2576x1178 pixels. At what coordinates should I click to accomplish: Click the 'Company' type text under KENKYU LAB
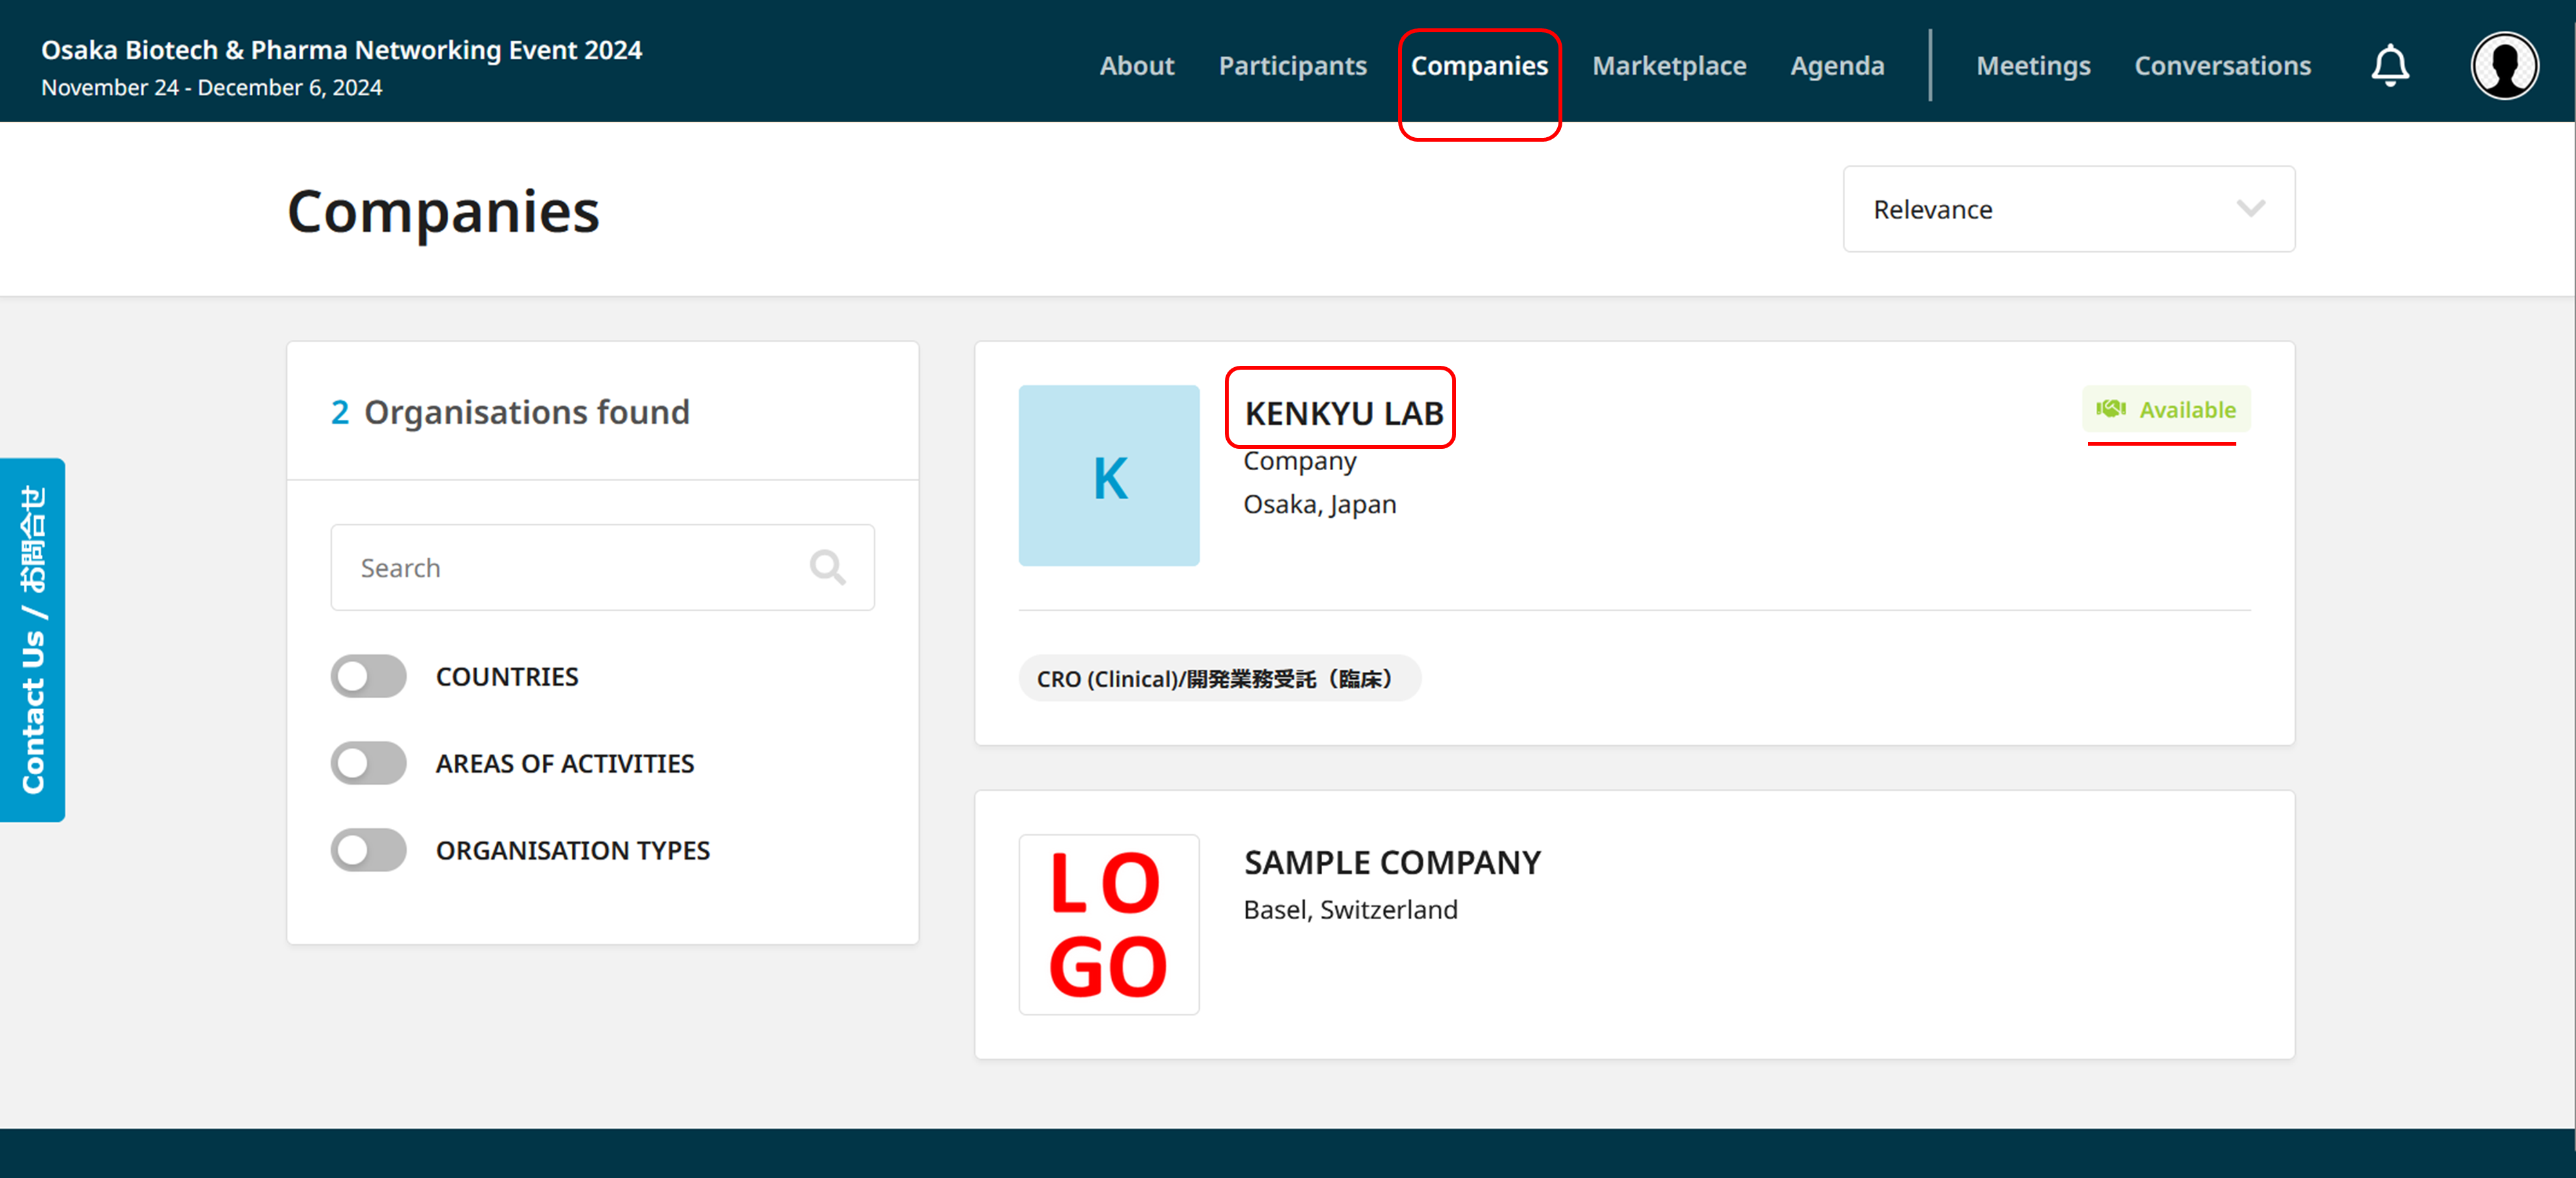[1299, 461]
